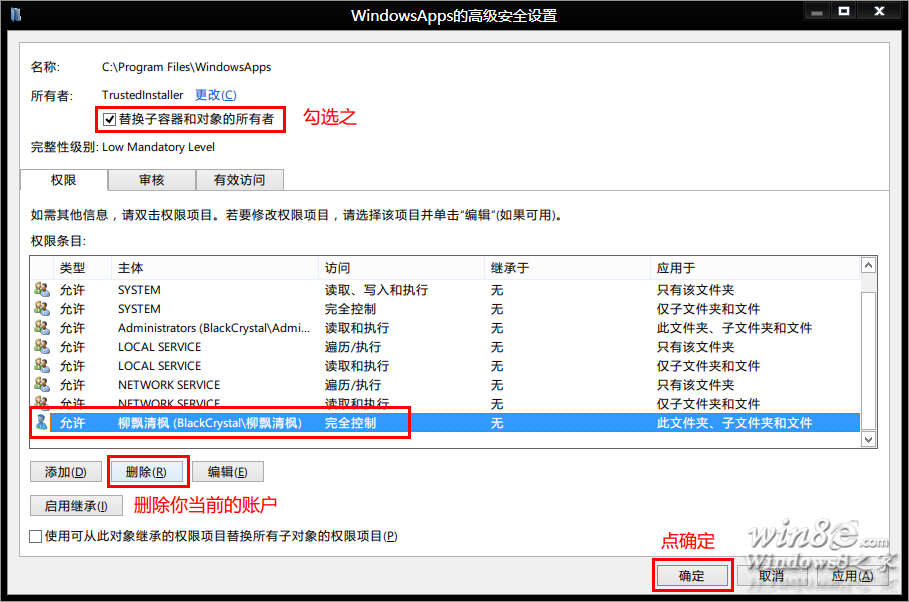Maximize the advanced security window
This screenshot has height=602, width=909.
(843, 12)
